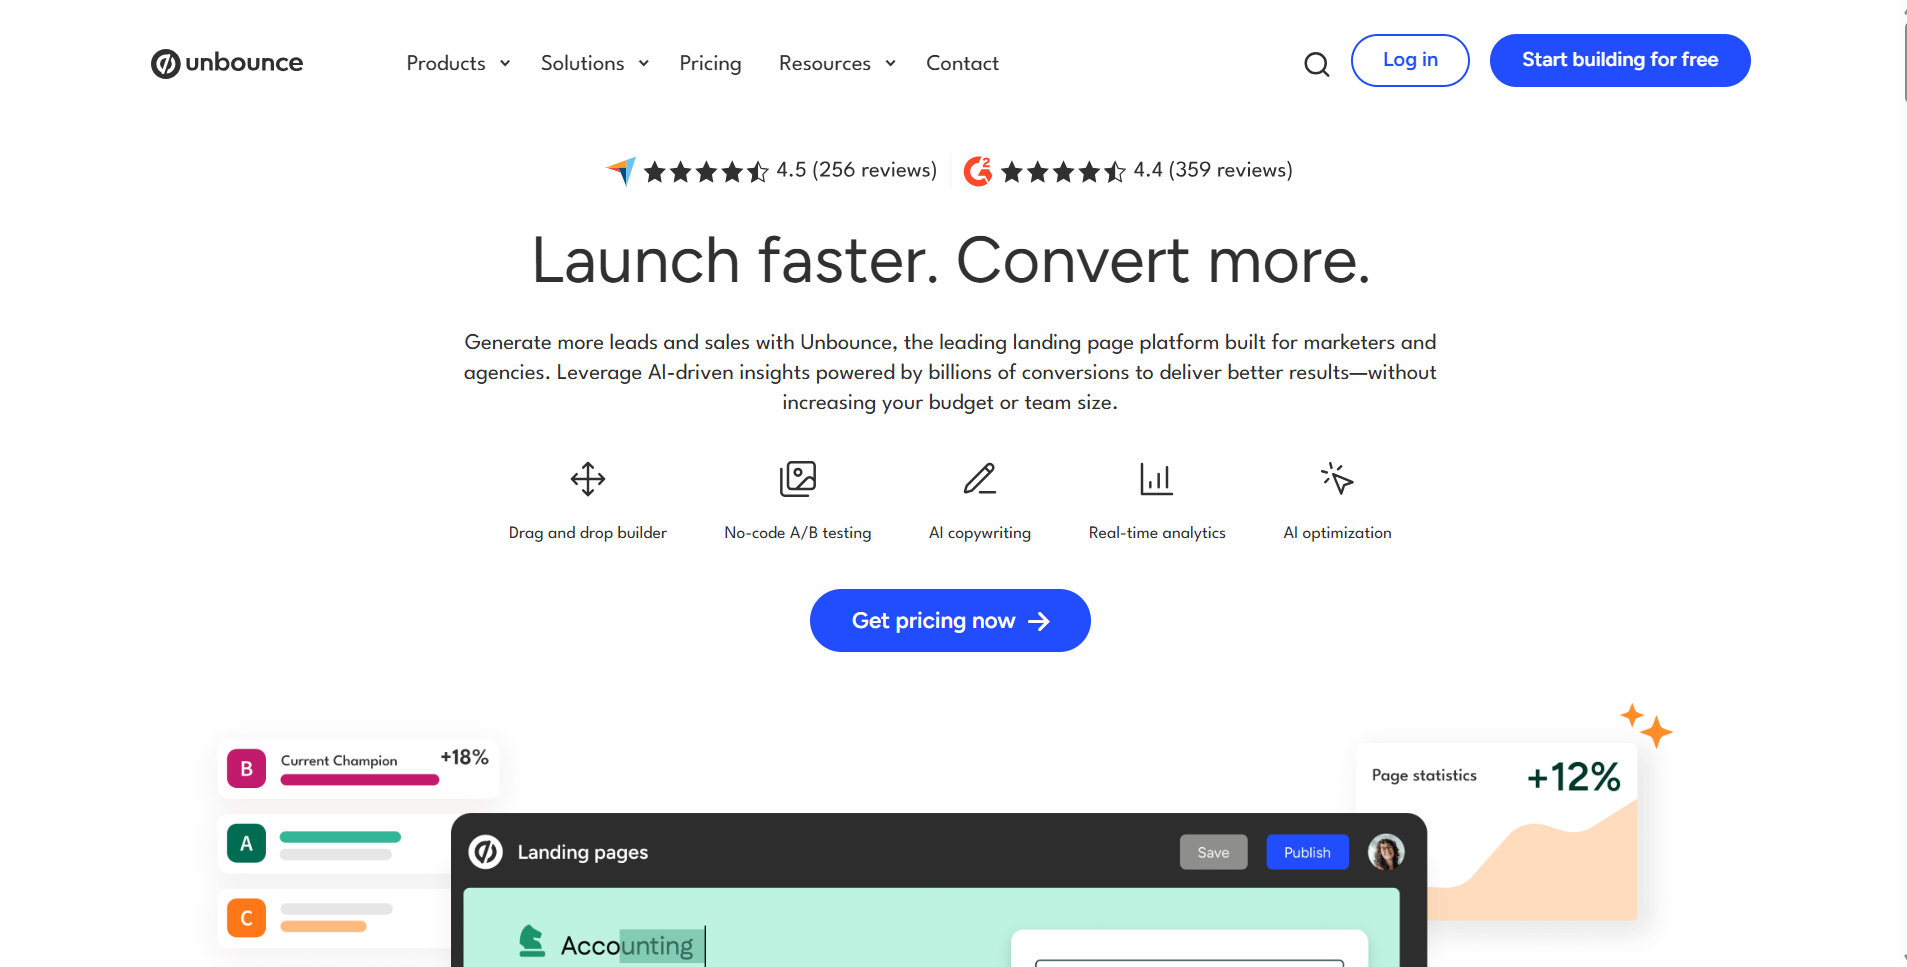The image size is (1907, 967).
Task: Click the +18% champion value
Action: tap(464, 758)
